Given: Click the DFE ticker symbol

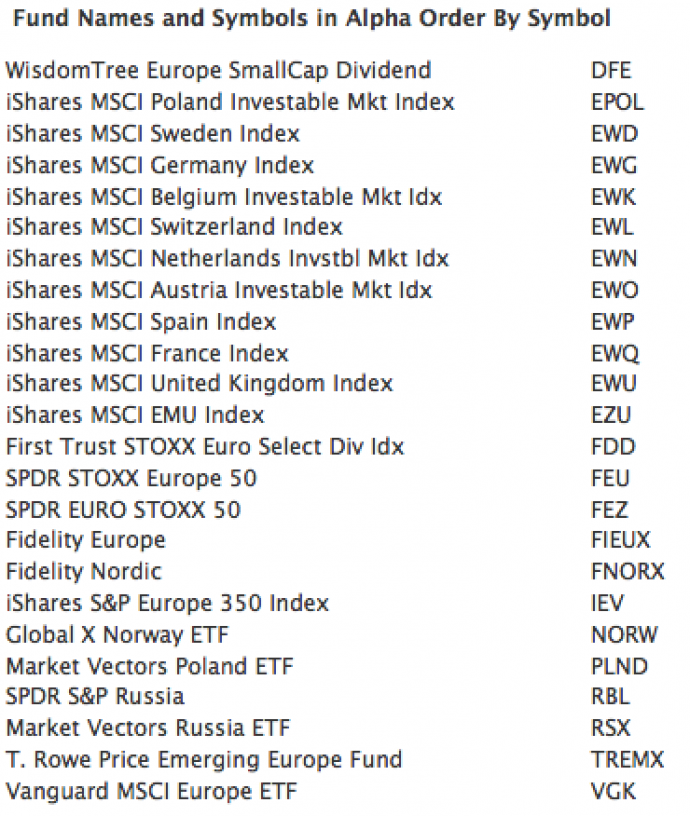Looking at the screenshot, I should (x=610, y=71).
